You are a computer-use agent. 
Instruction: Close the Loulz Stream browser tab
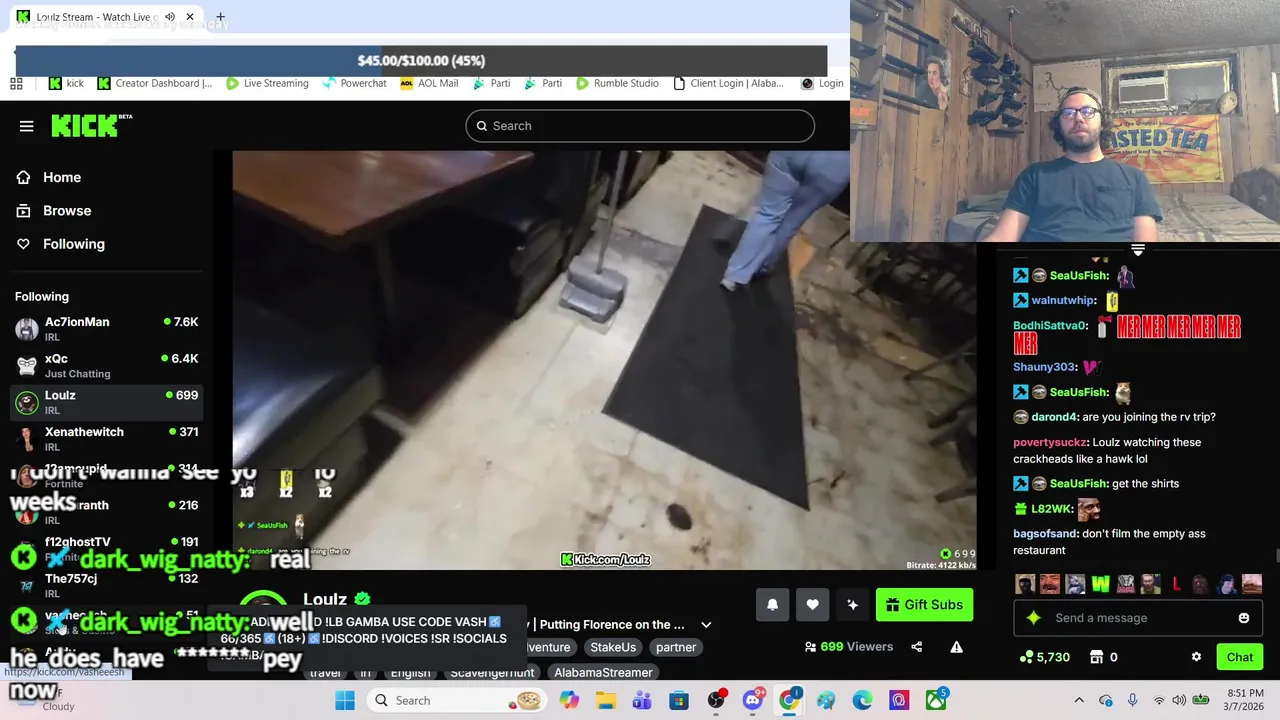[190, 17]
